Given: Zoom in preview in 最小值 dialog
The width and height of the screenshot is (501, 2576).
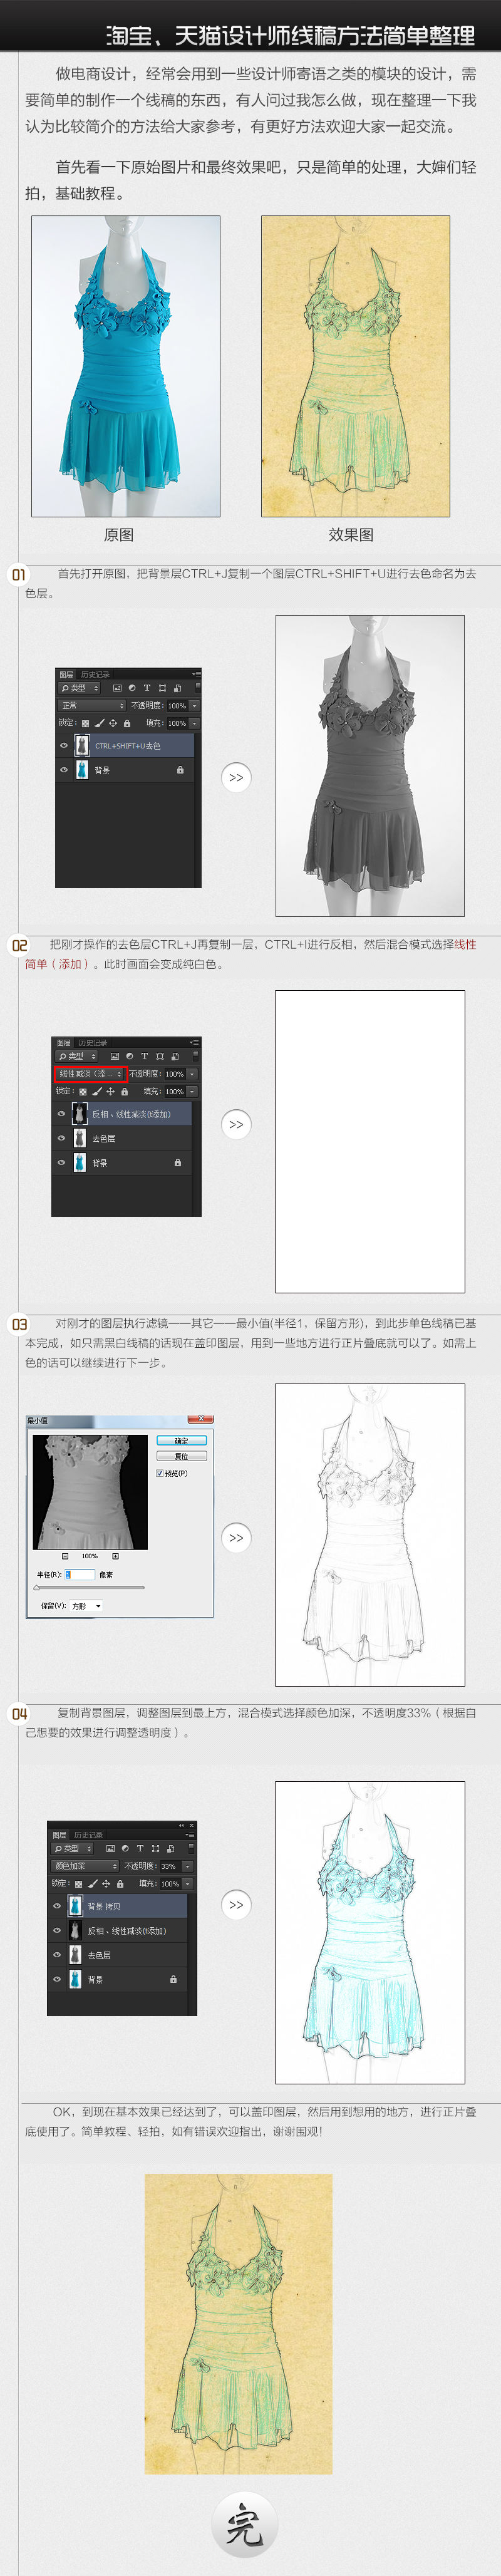Looking at the screenshot, I should tap(115, 1556).
